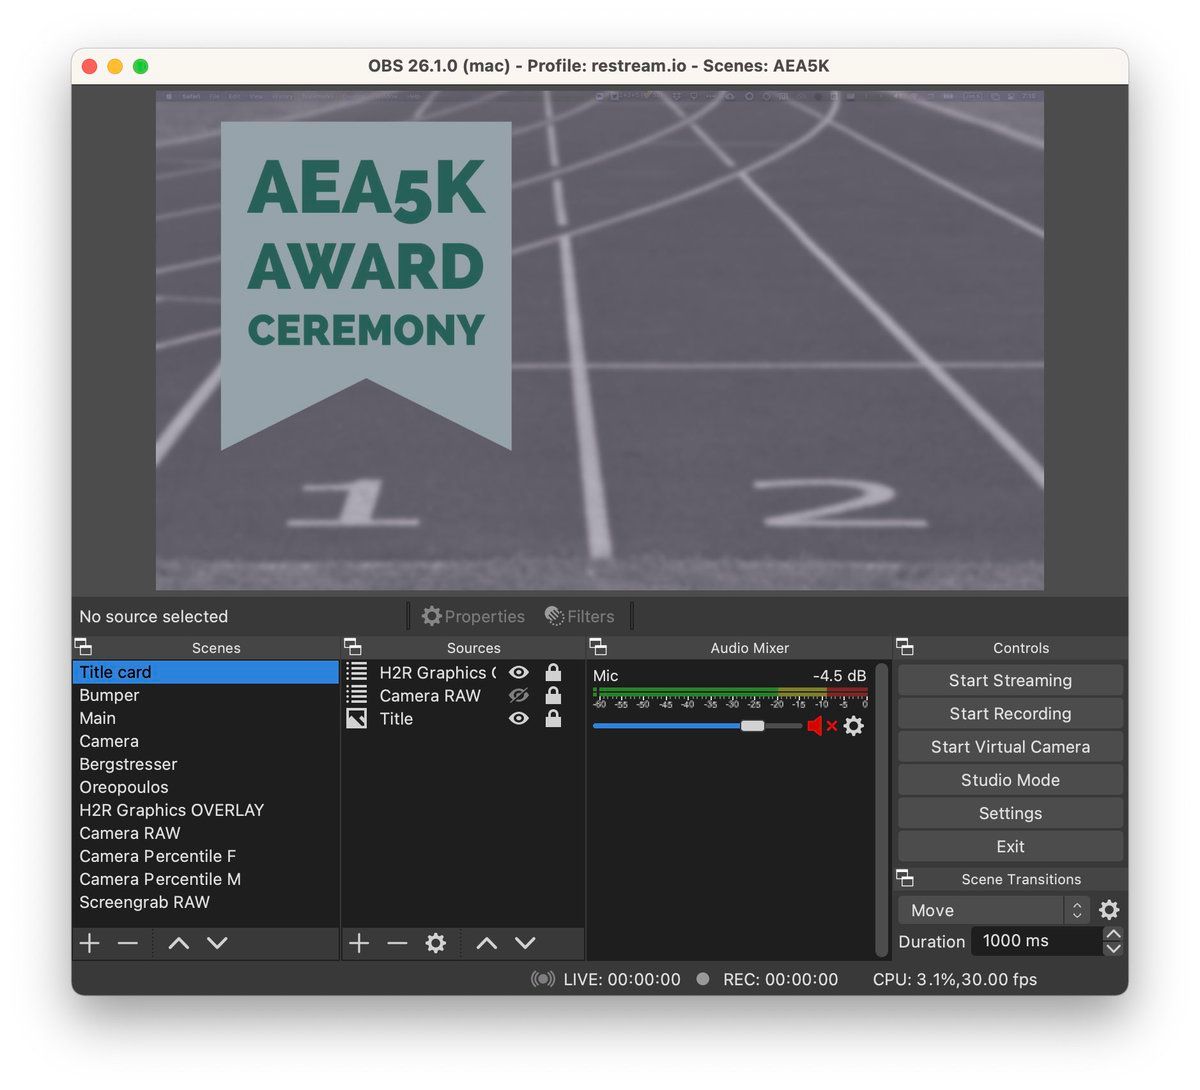Unlock the Title source
Viewport: 1200px width, 1090px height.
(553, 719)
